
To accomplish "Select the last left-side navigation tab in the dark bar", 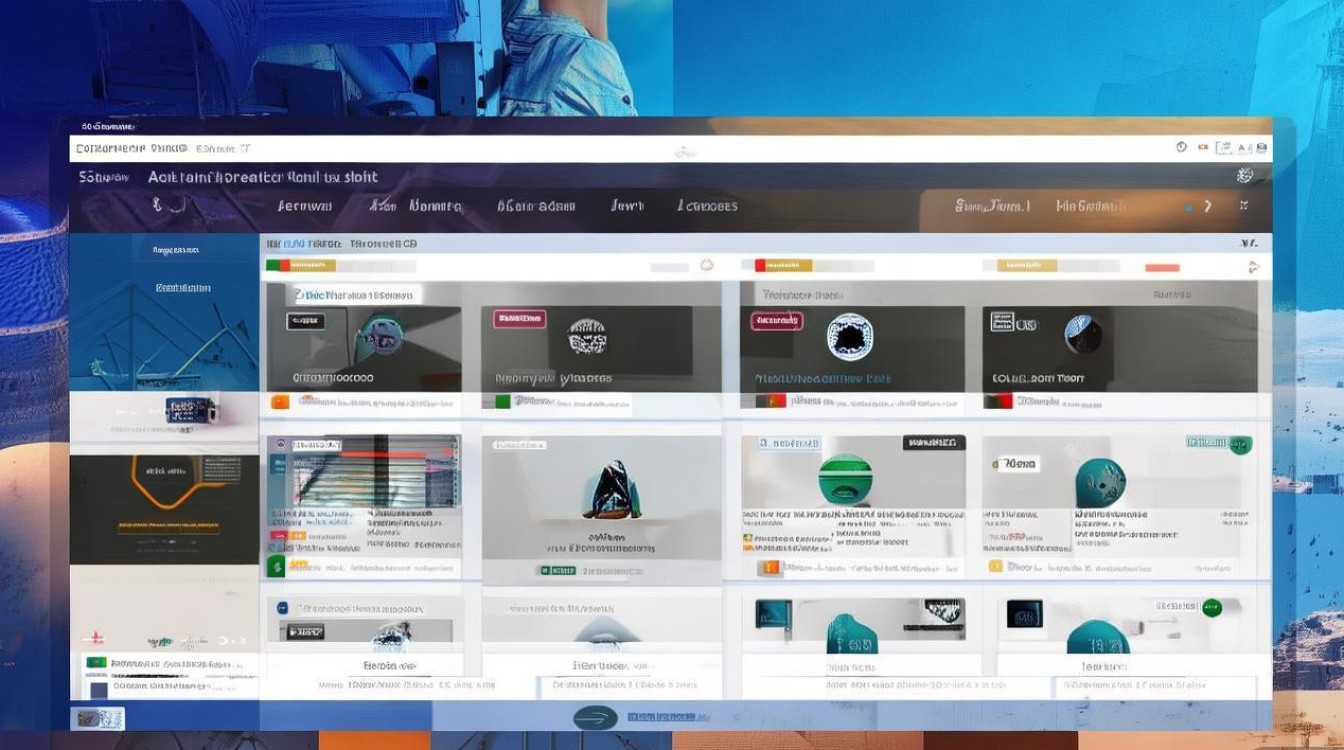I will pos(707,206).
